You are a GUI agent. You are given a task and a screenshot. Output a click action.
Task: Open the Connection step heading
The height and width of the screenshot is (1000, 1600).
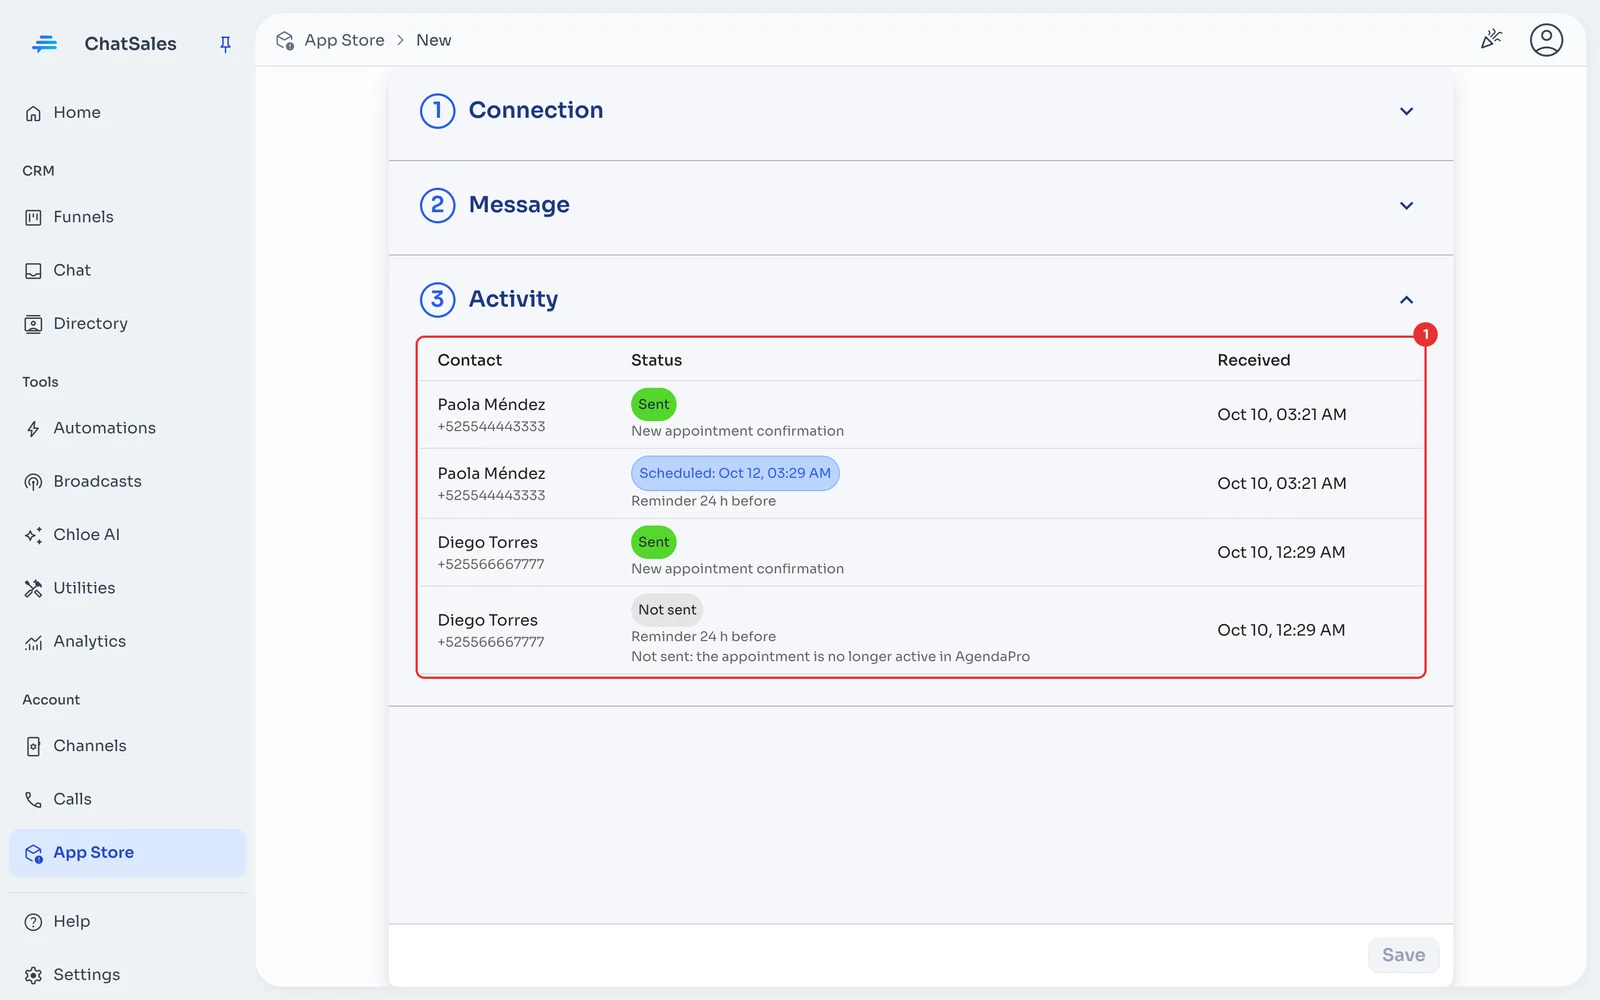click(536, 110)
